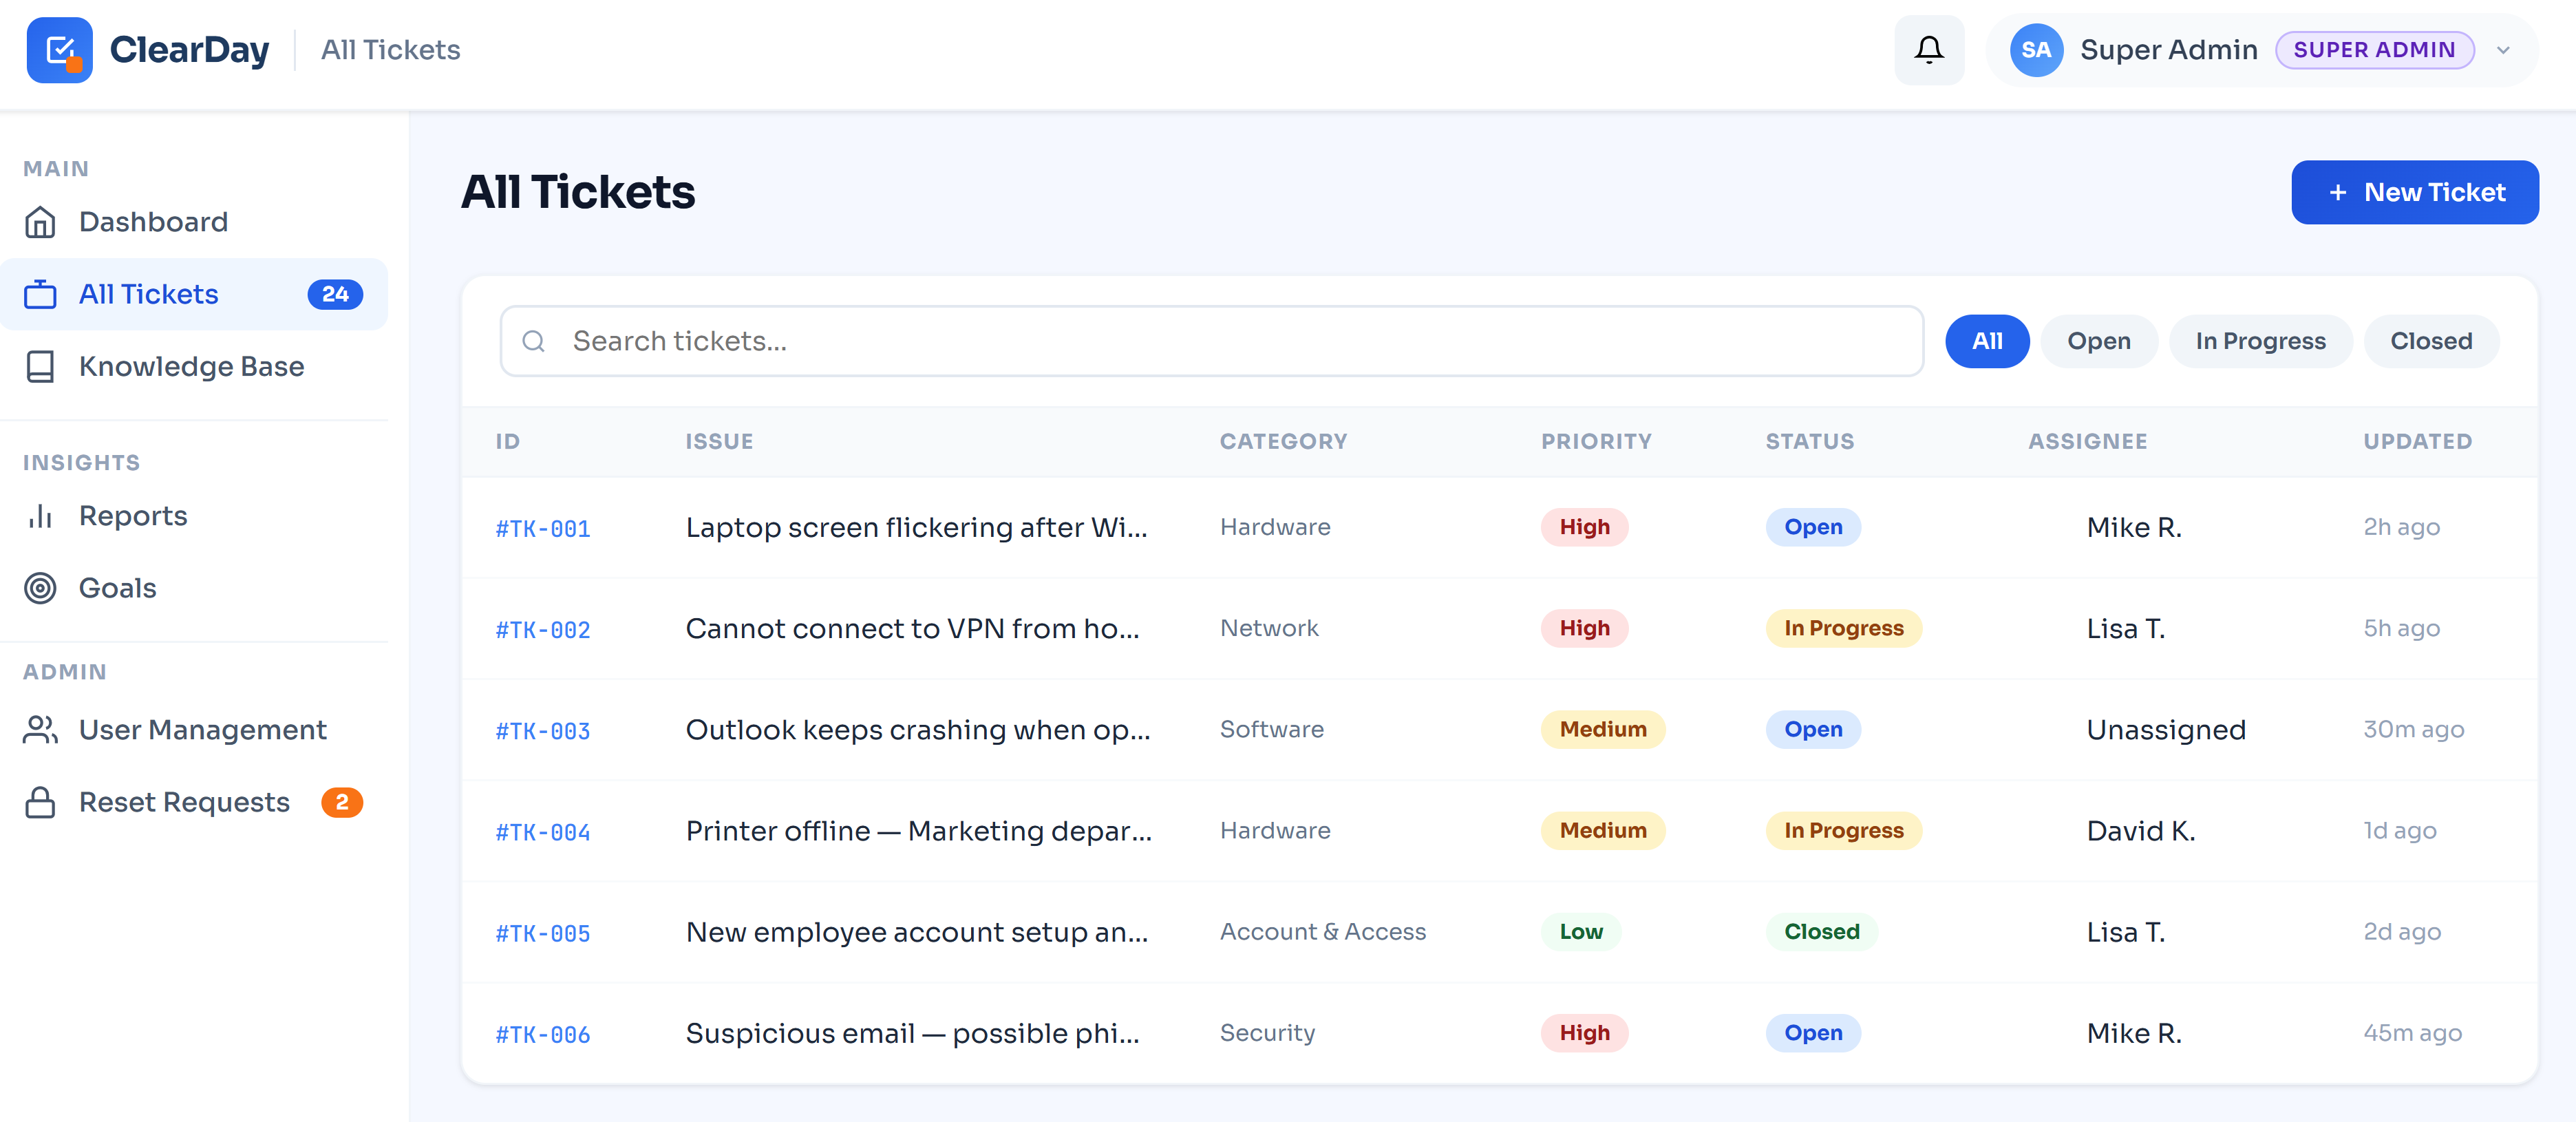2576x1122 pixels.
Task: Open ticket #TK-003
Action: coord(543,730)
